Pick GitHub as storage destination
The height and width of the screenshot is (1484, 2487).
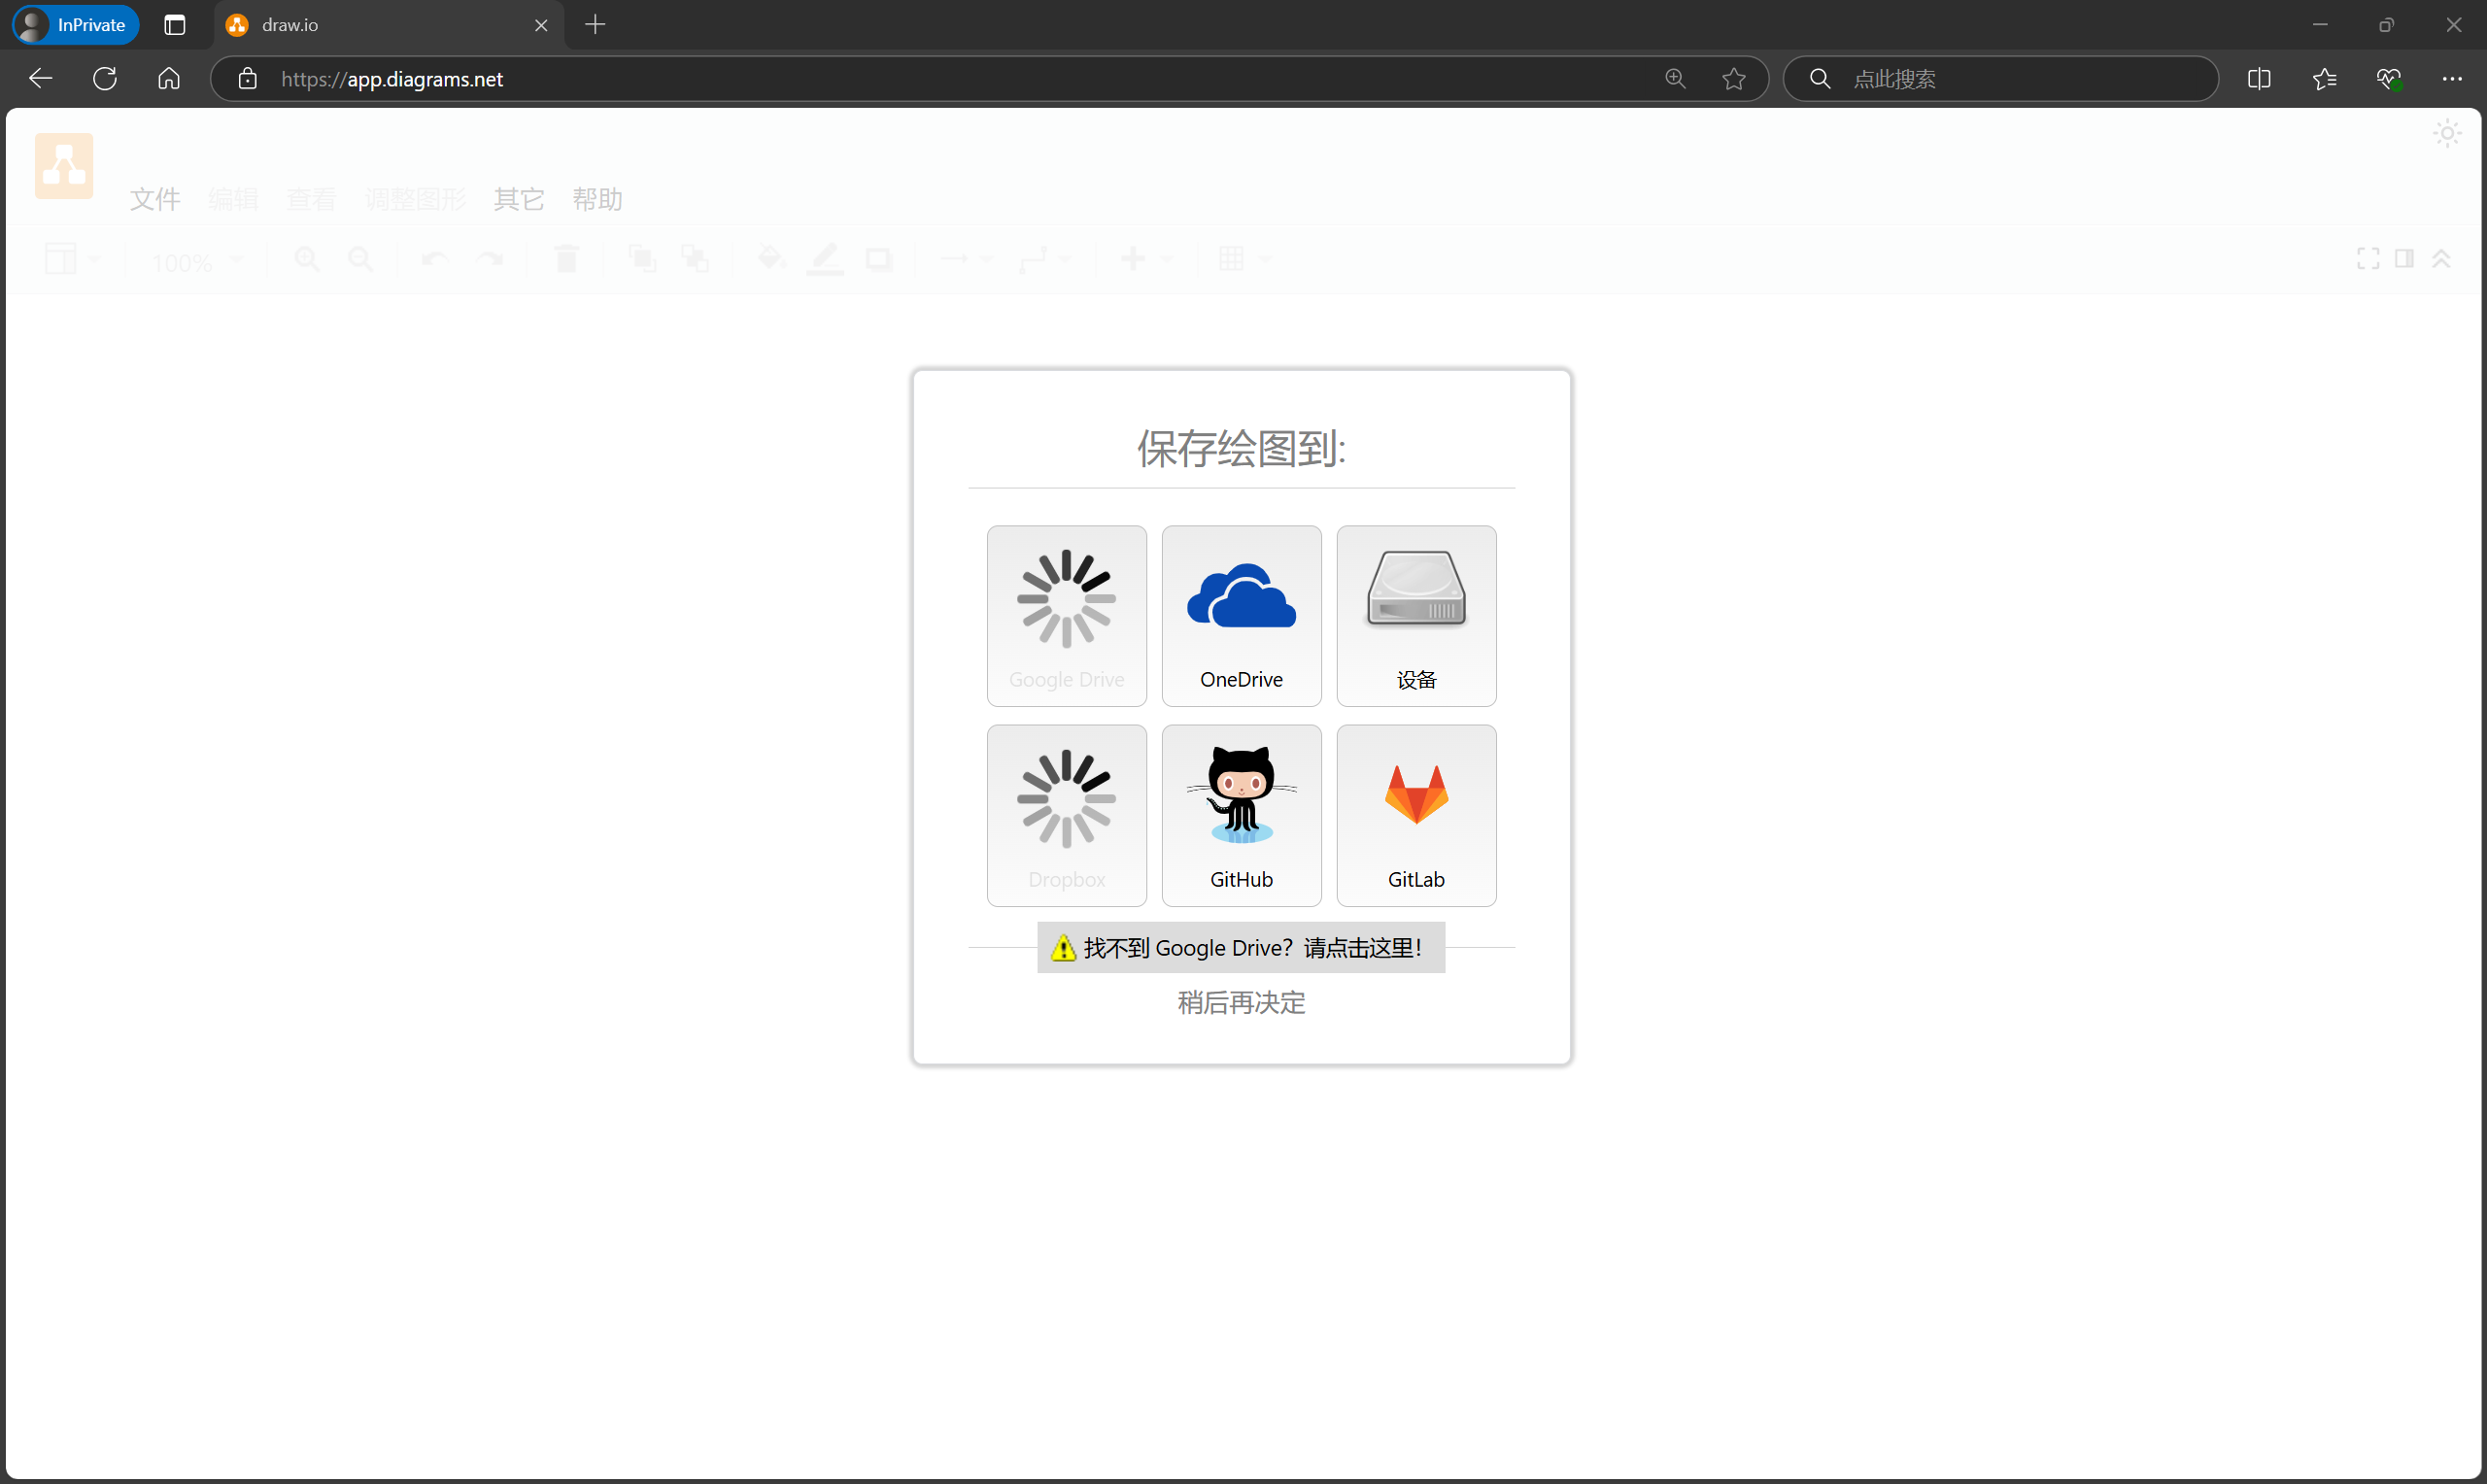[x=1241, y=815]
